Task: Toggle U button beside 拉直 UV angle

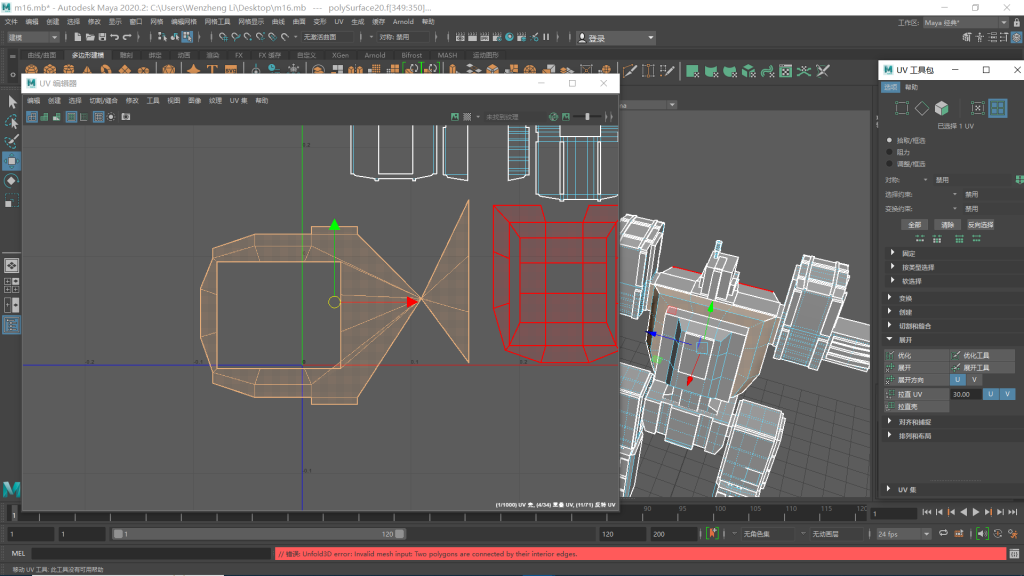Action: [x=991, y=394]
